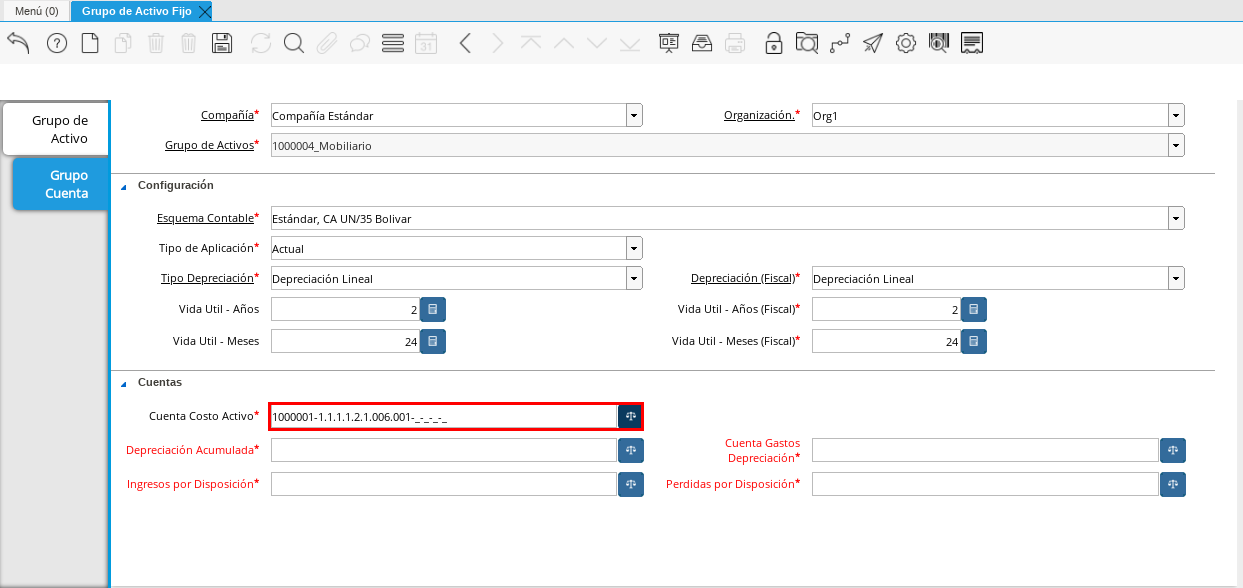Switch to the Menú (0) tab
Image resolution: width=1243 pixels, height=588 pixels.
36,11
